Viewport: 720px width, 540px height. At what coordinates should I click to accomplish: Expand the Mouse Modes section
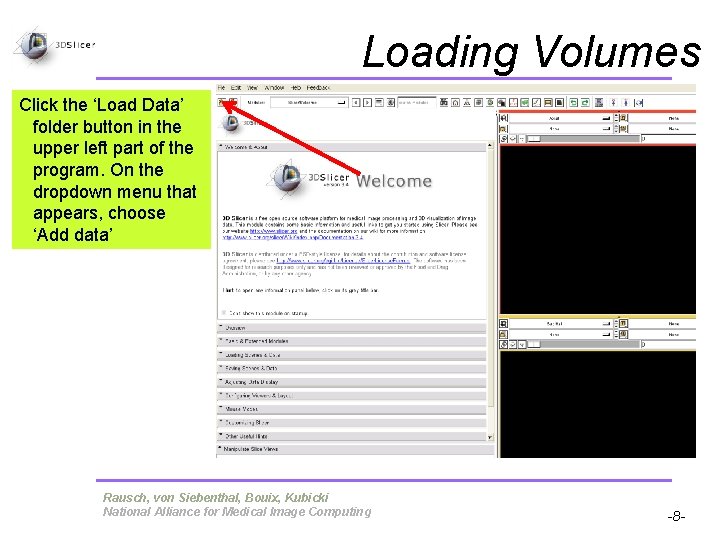tap(352, 409)
